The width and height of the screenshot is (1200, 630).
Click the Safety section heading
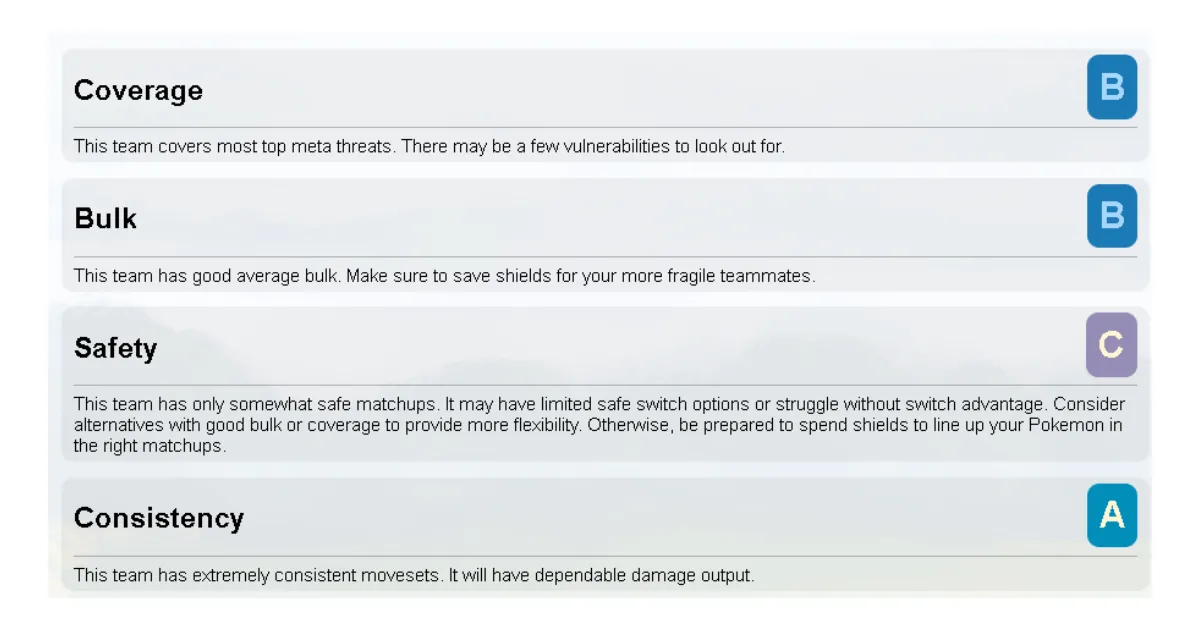point(115,348)
